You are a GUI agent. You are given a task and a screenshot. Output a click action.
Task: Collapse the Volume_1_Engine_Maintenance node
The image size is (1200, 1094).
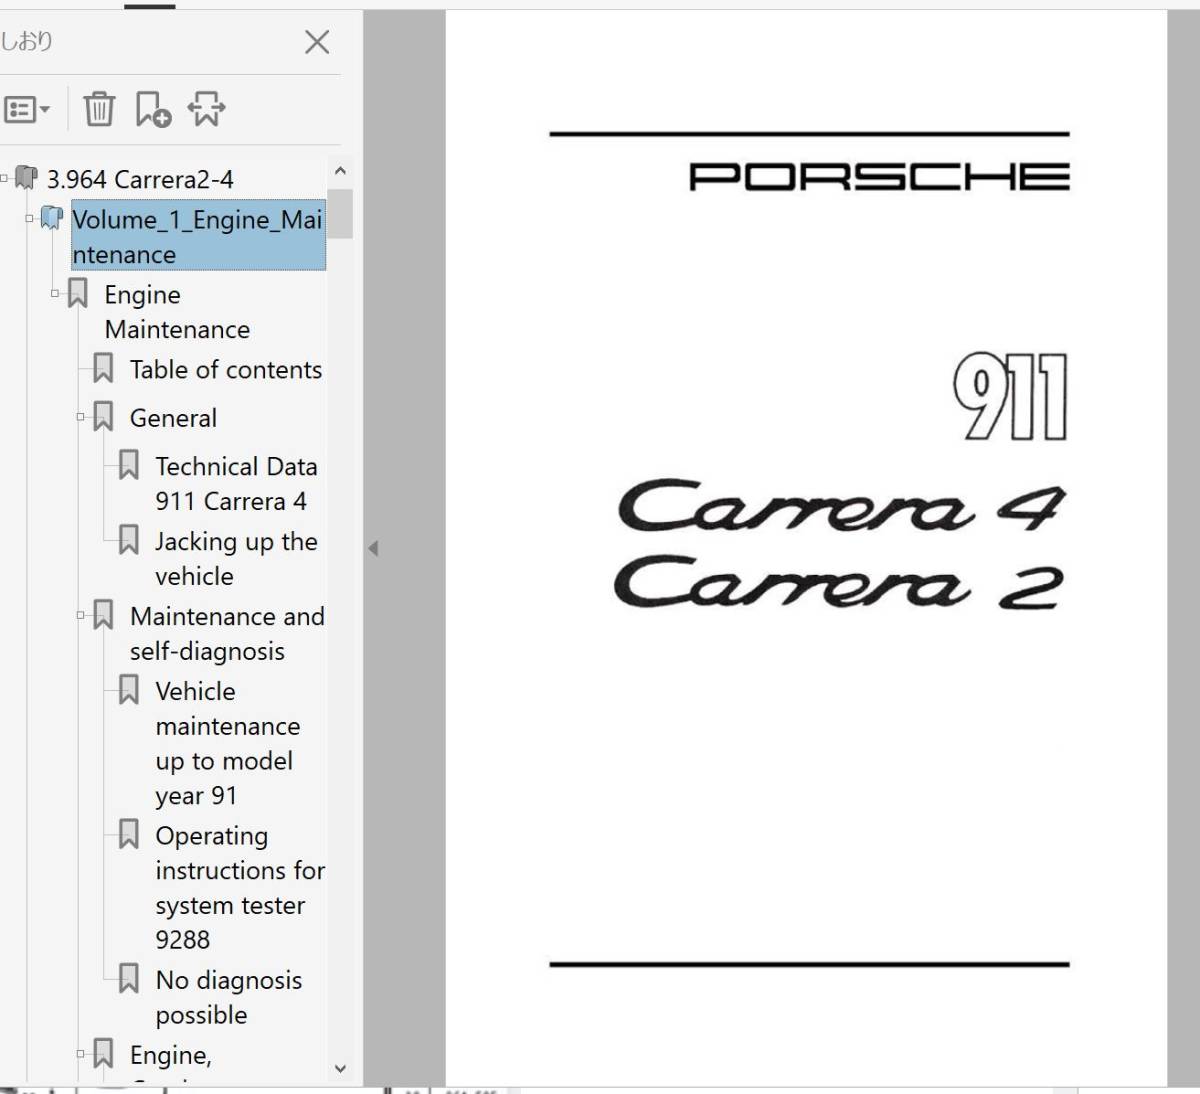pyautogui.click(x=30, y=219)
